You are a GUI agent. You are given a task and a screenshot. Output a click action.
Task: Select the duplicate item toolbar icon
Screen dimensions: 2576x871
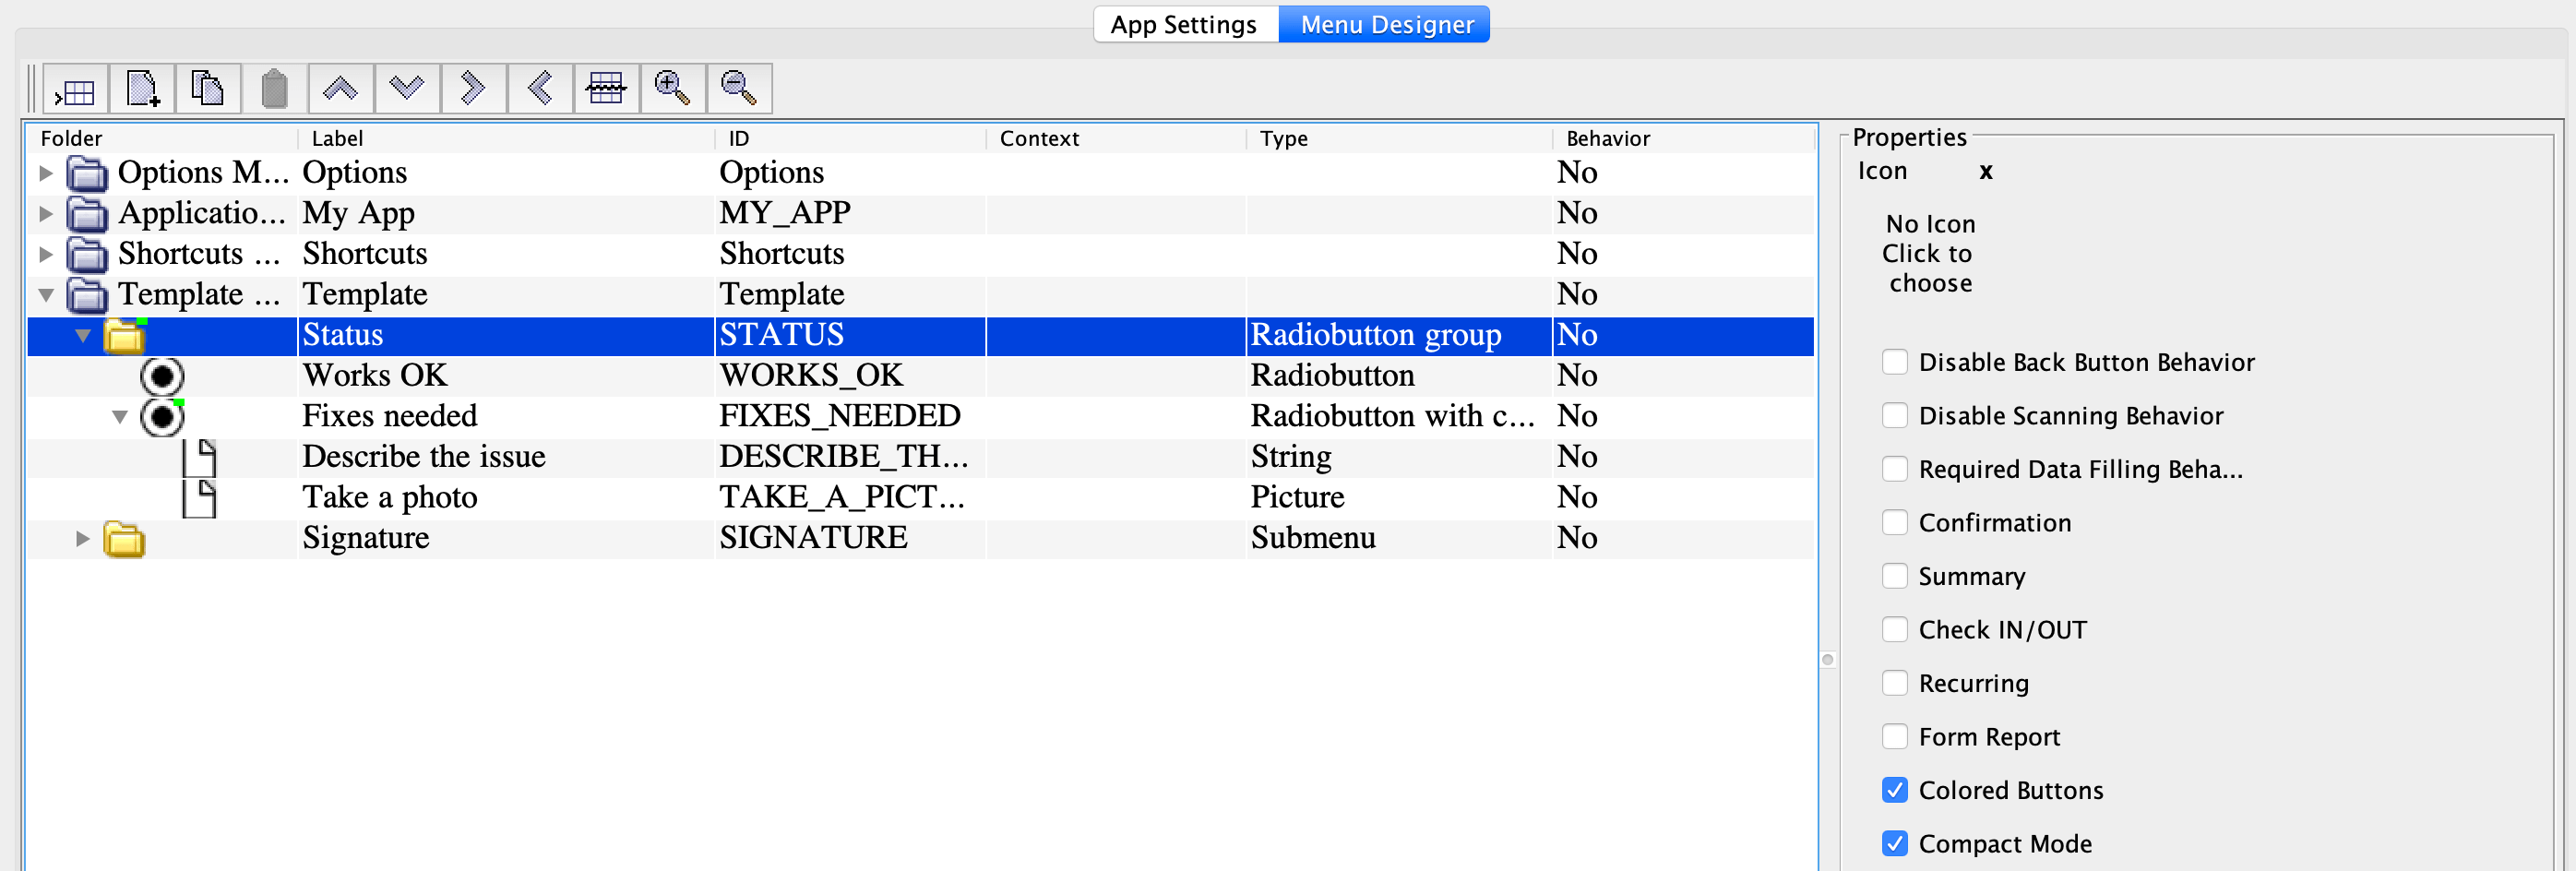coord(208,88)
